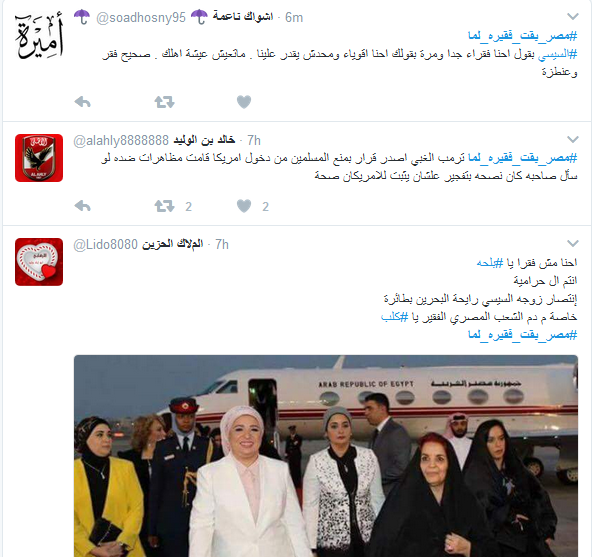592x557 pixels.
Task: Open the options chevron on @soadhosny95 tweet
Action: click(x=573, y=16)
